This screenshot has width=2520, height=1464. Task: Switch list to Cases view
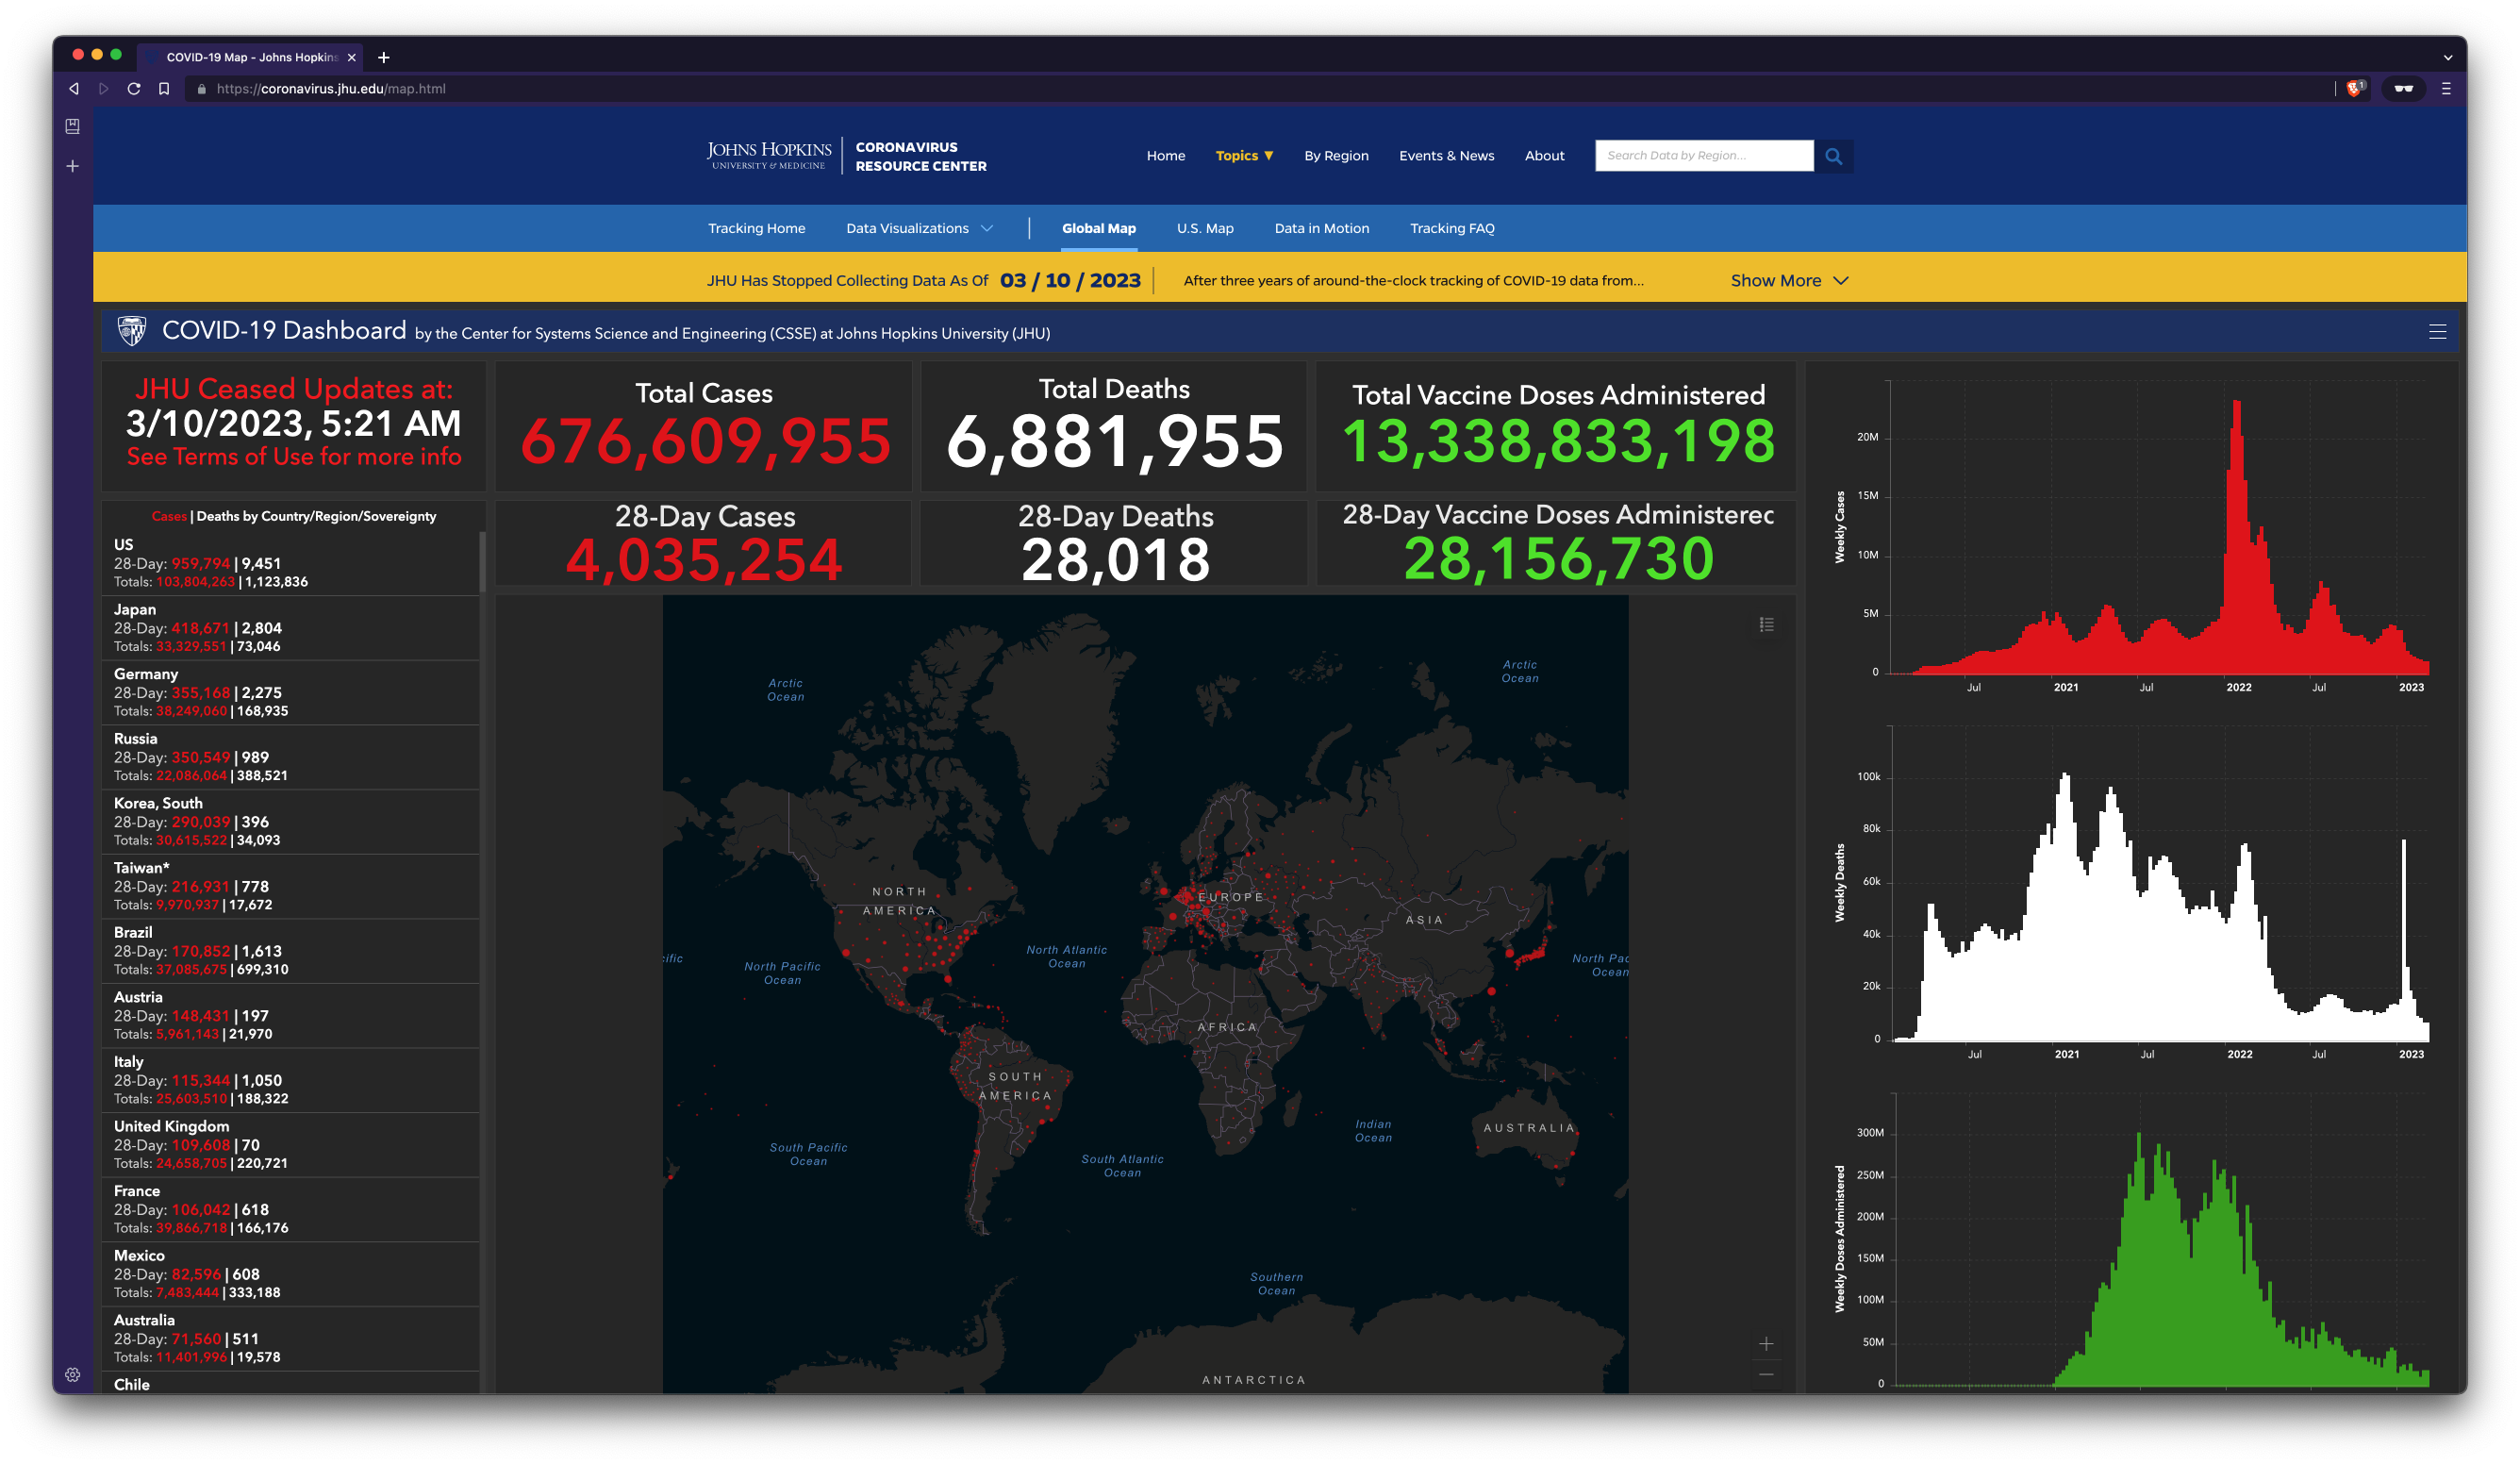click(169, 516)
